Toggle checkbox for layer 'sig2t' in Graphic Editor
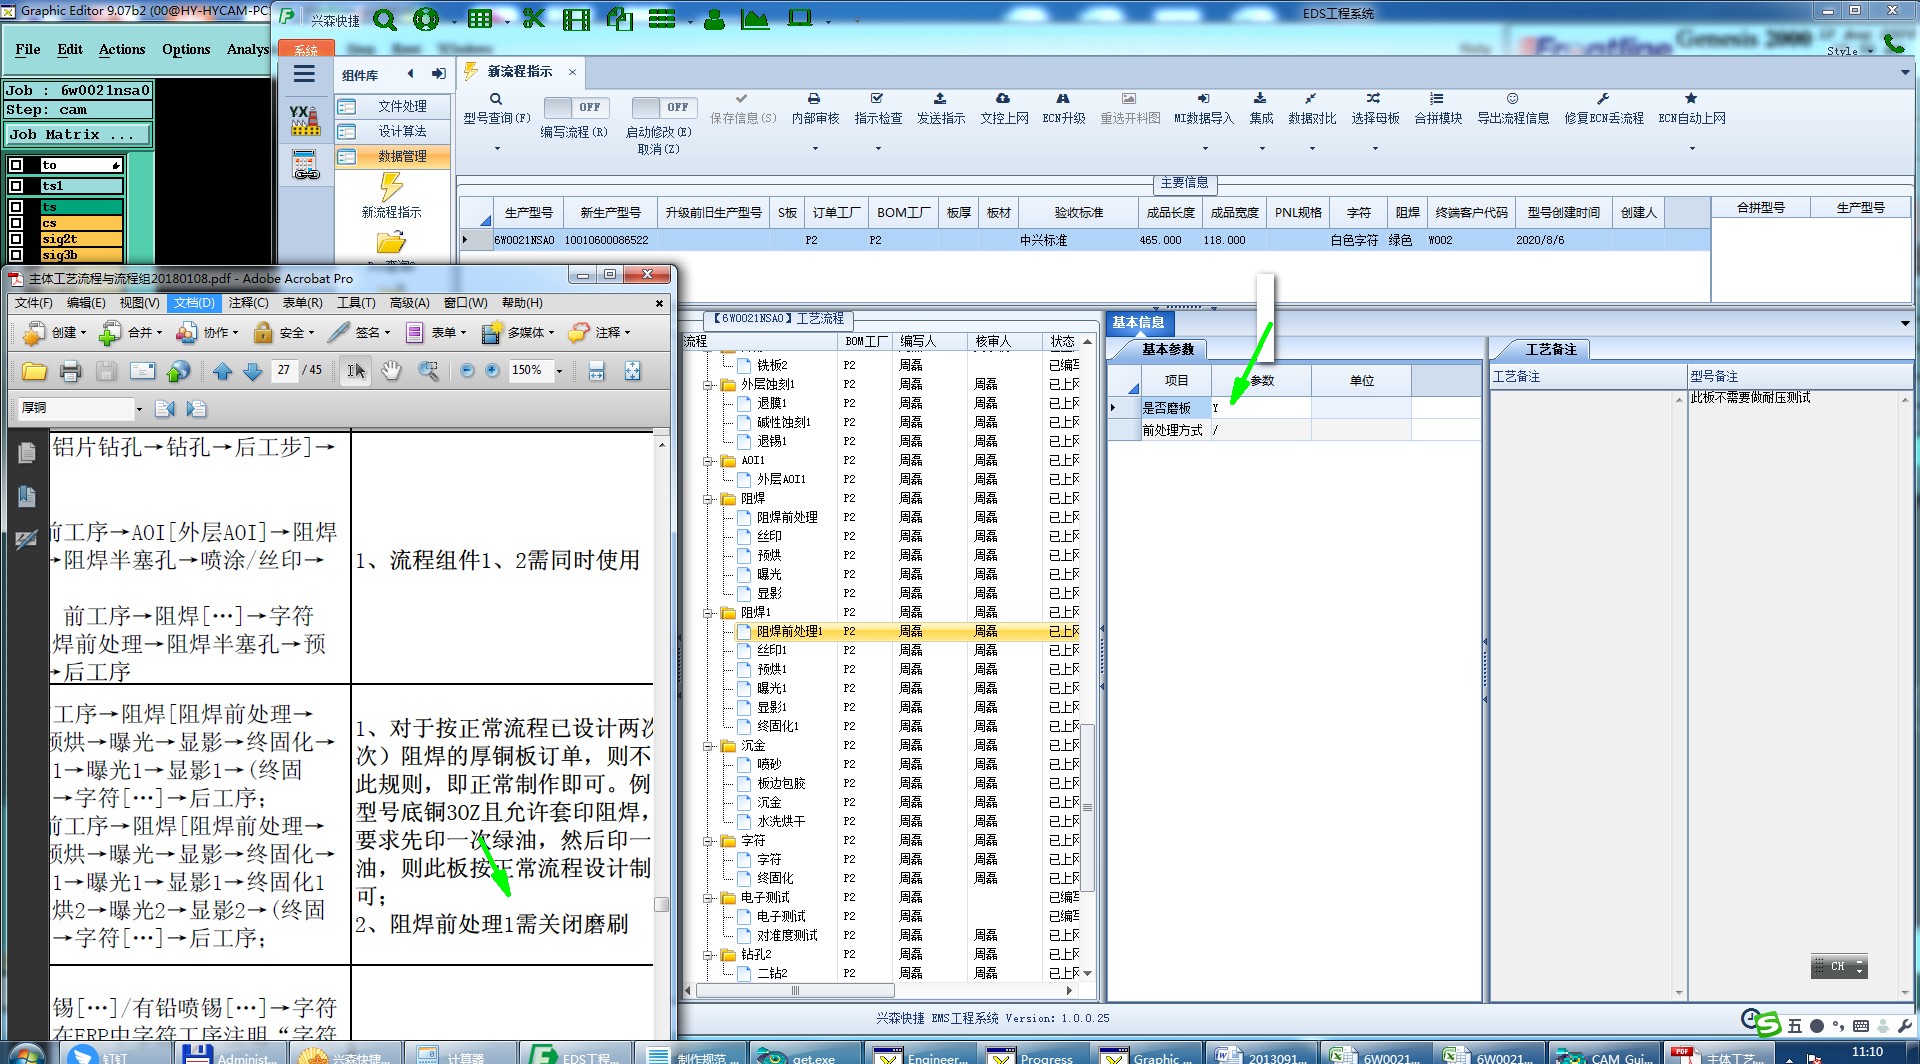The width and height of the screenshot is (1920, 1064). 16,239
